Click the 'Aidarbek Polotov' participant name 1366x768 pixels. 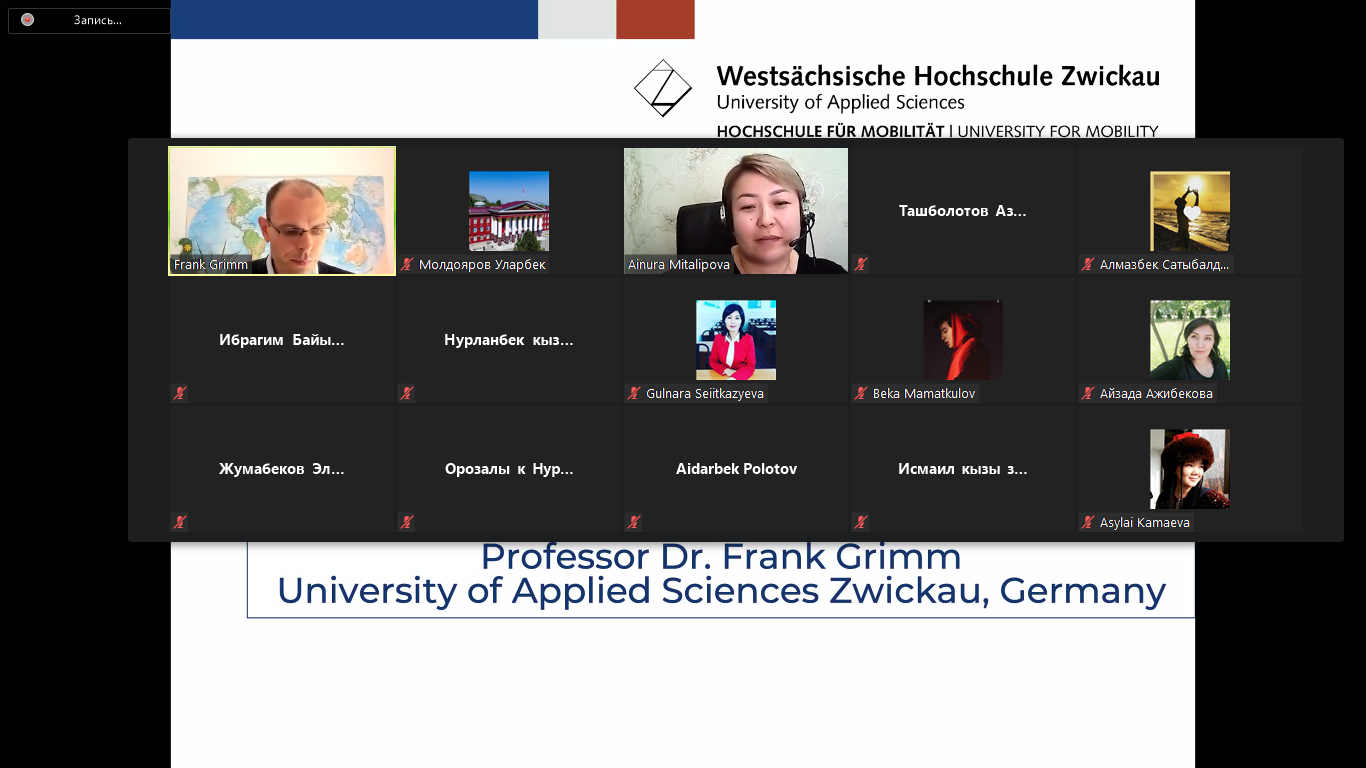point(736,469)
